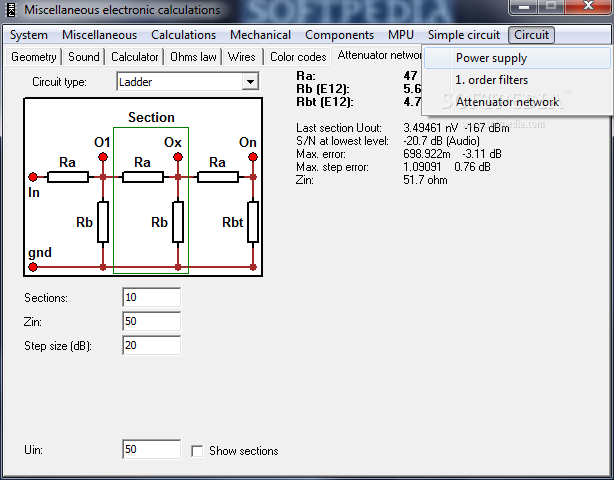Image resolution: width=614 pixels, height=480 pixels.
Task: Open the Components menu
Action: pyautogui.click(x=340, y=35)
